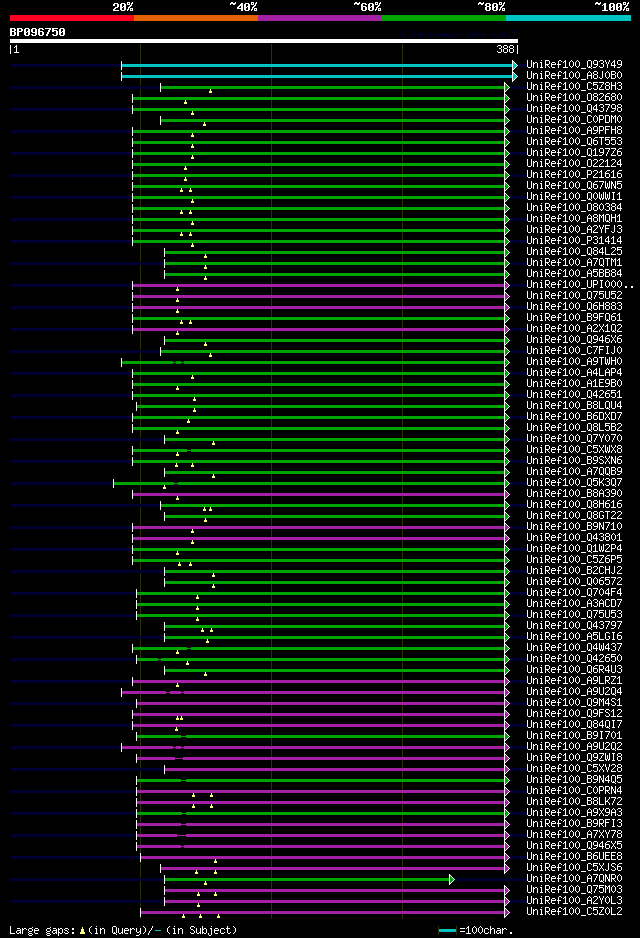The image size is (640, 938).
Task: Open hit UniRef100_C5XJS6
Action: pyautogui.click(x=574, y=867)
